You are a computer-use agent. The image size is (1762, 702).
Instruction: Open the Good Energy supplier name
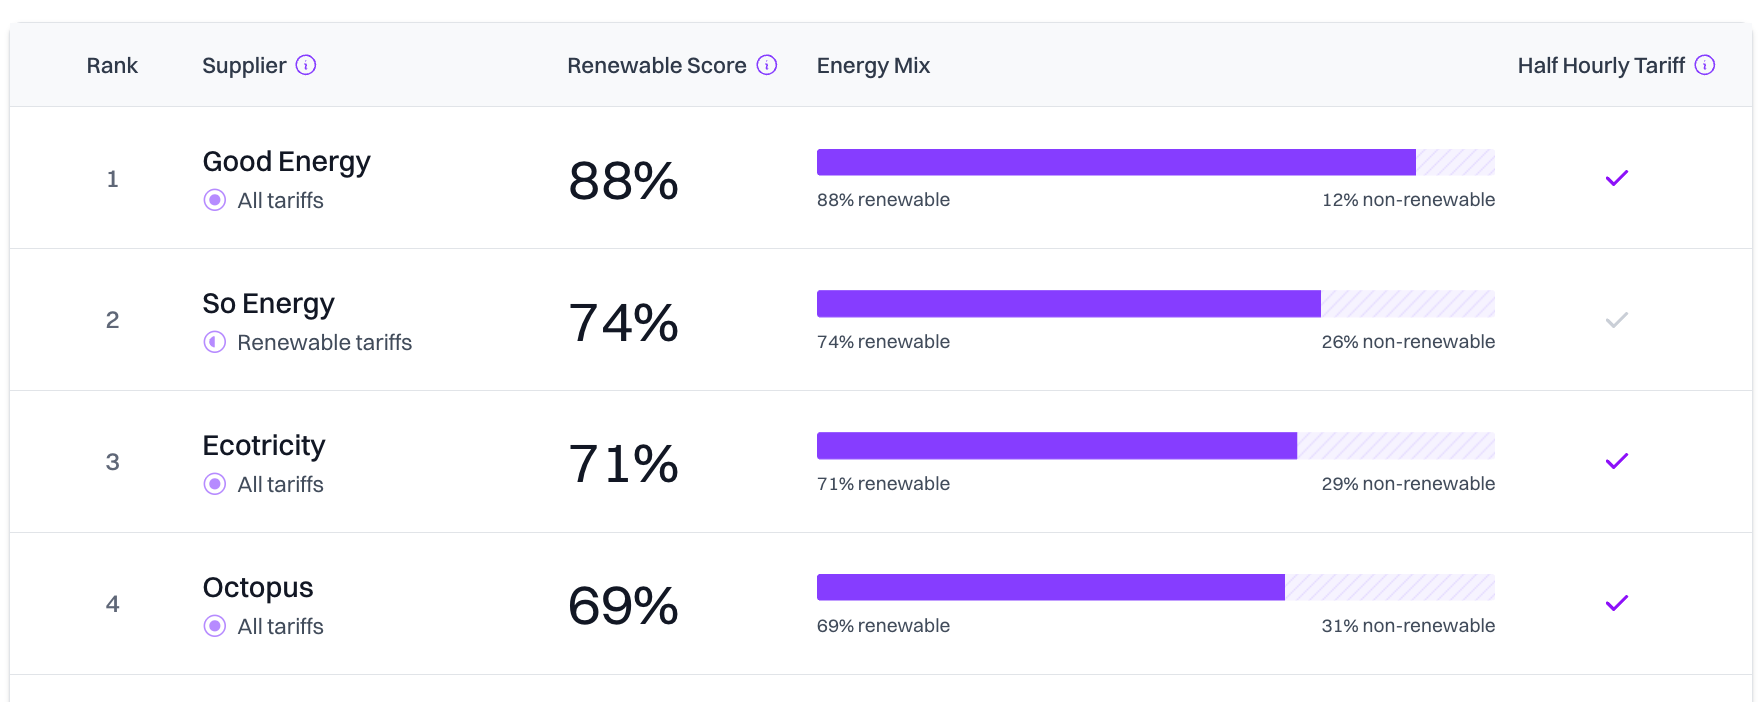[286, 162]
